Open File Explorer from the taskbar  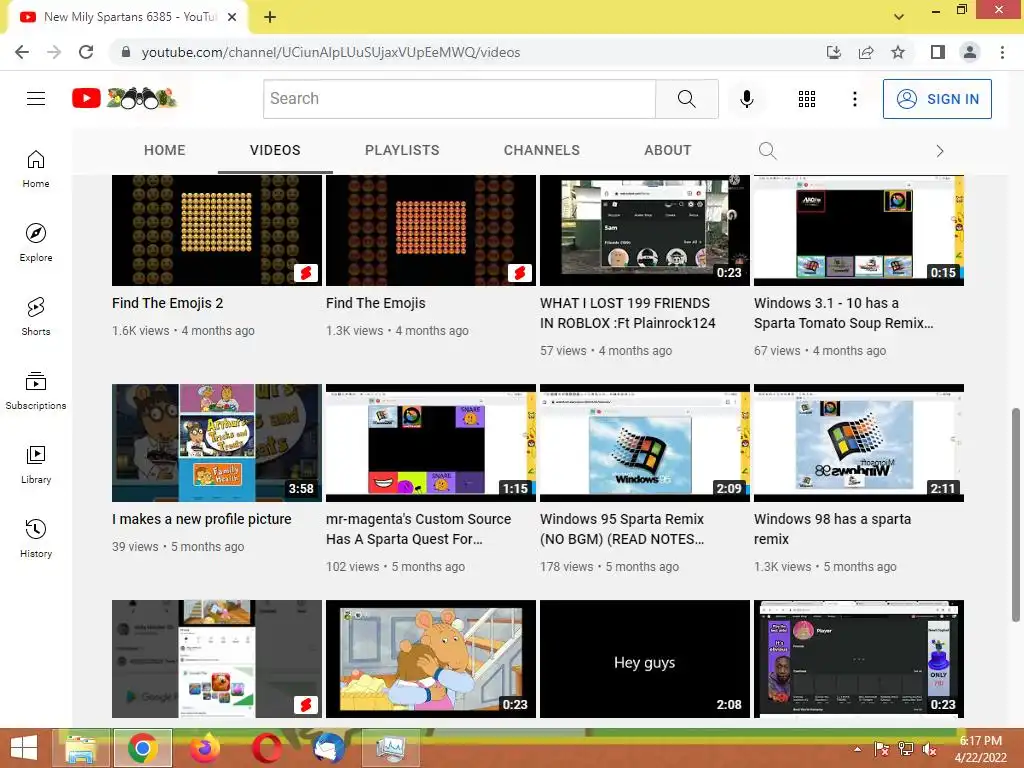click(x=81, y=748)
